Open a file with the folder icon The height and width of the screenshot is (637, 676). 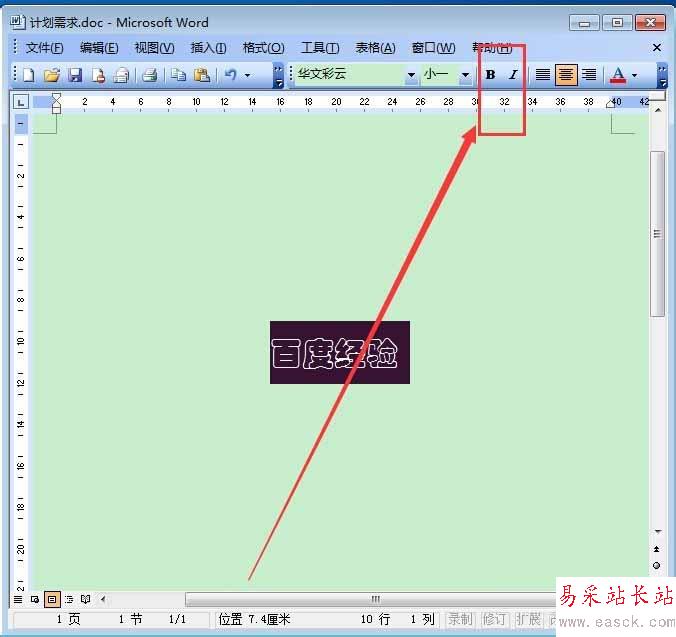point(52,75)
